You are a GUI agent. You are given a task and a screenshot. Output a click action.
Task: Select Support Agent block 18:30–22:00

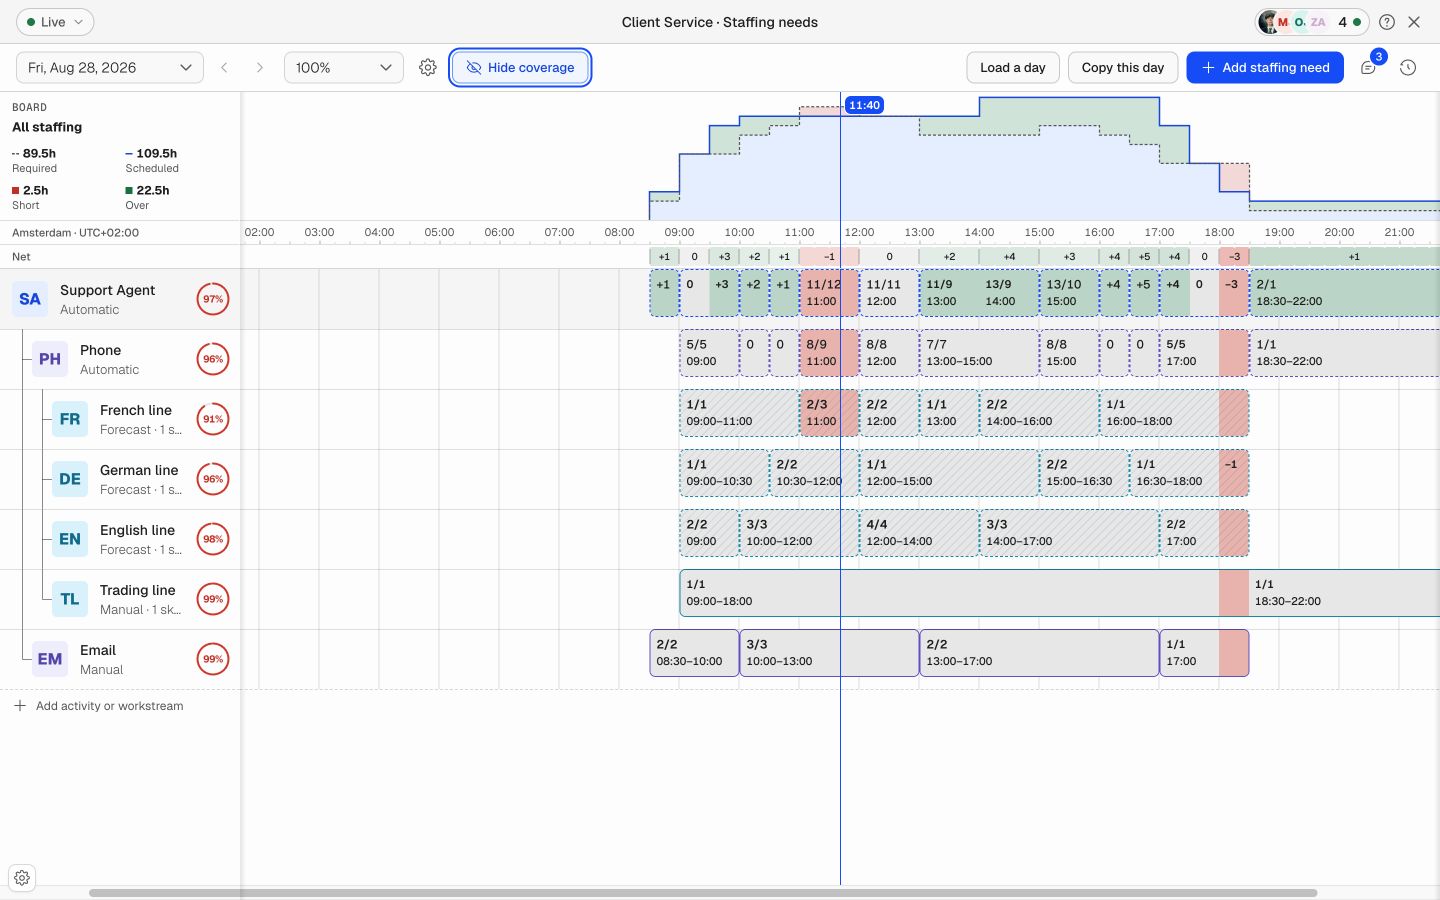[1344, 293]
